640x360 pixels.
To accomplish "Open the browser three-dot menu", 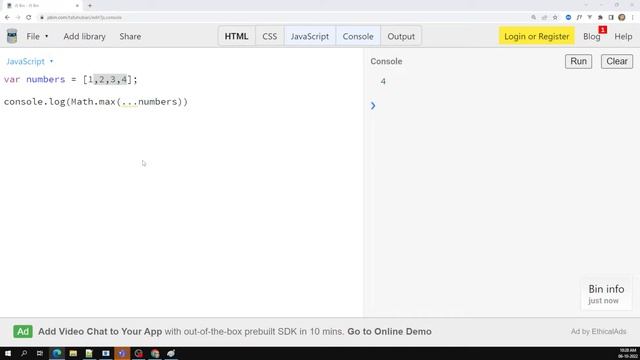I will tap(633, 18).
